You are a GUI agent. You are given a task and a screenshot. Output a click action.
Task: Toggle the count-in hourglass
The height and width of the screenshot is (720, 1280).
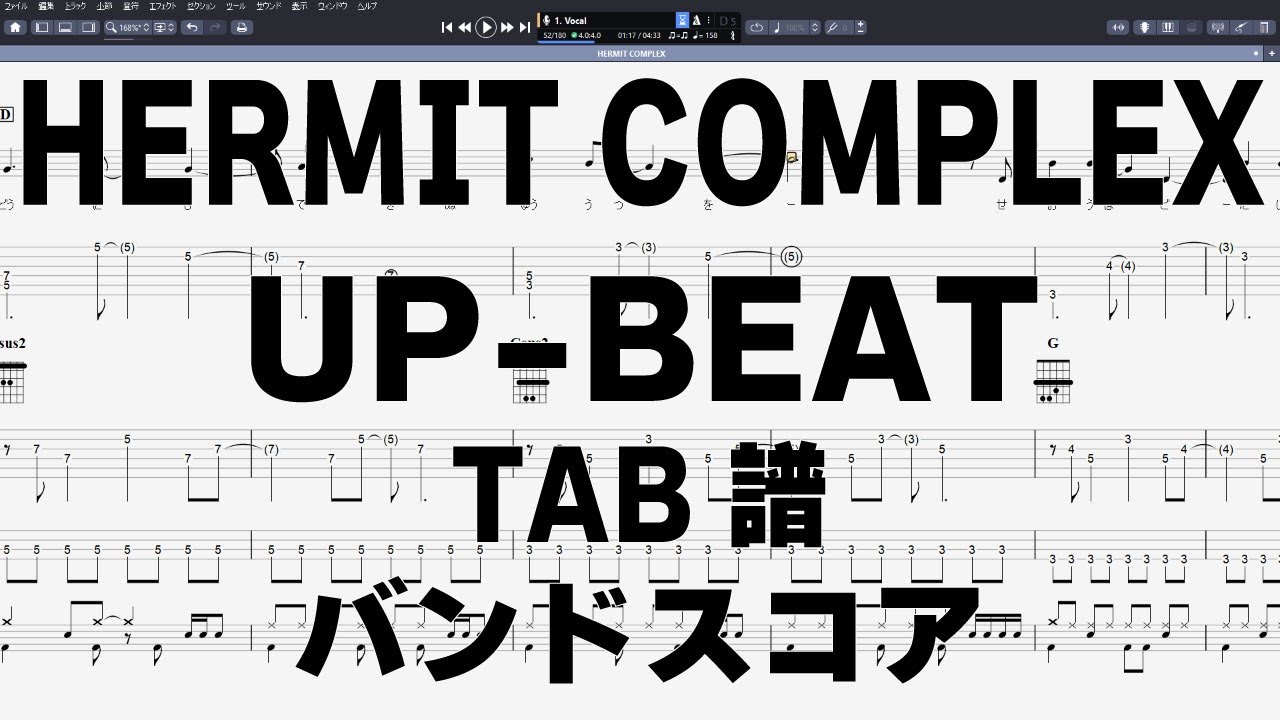(682, 19)
